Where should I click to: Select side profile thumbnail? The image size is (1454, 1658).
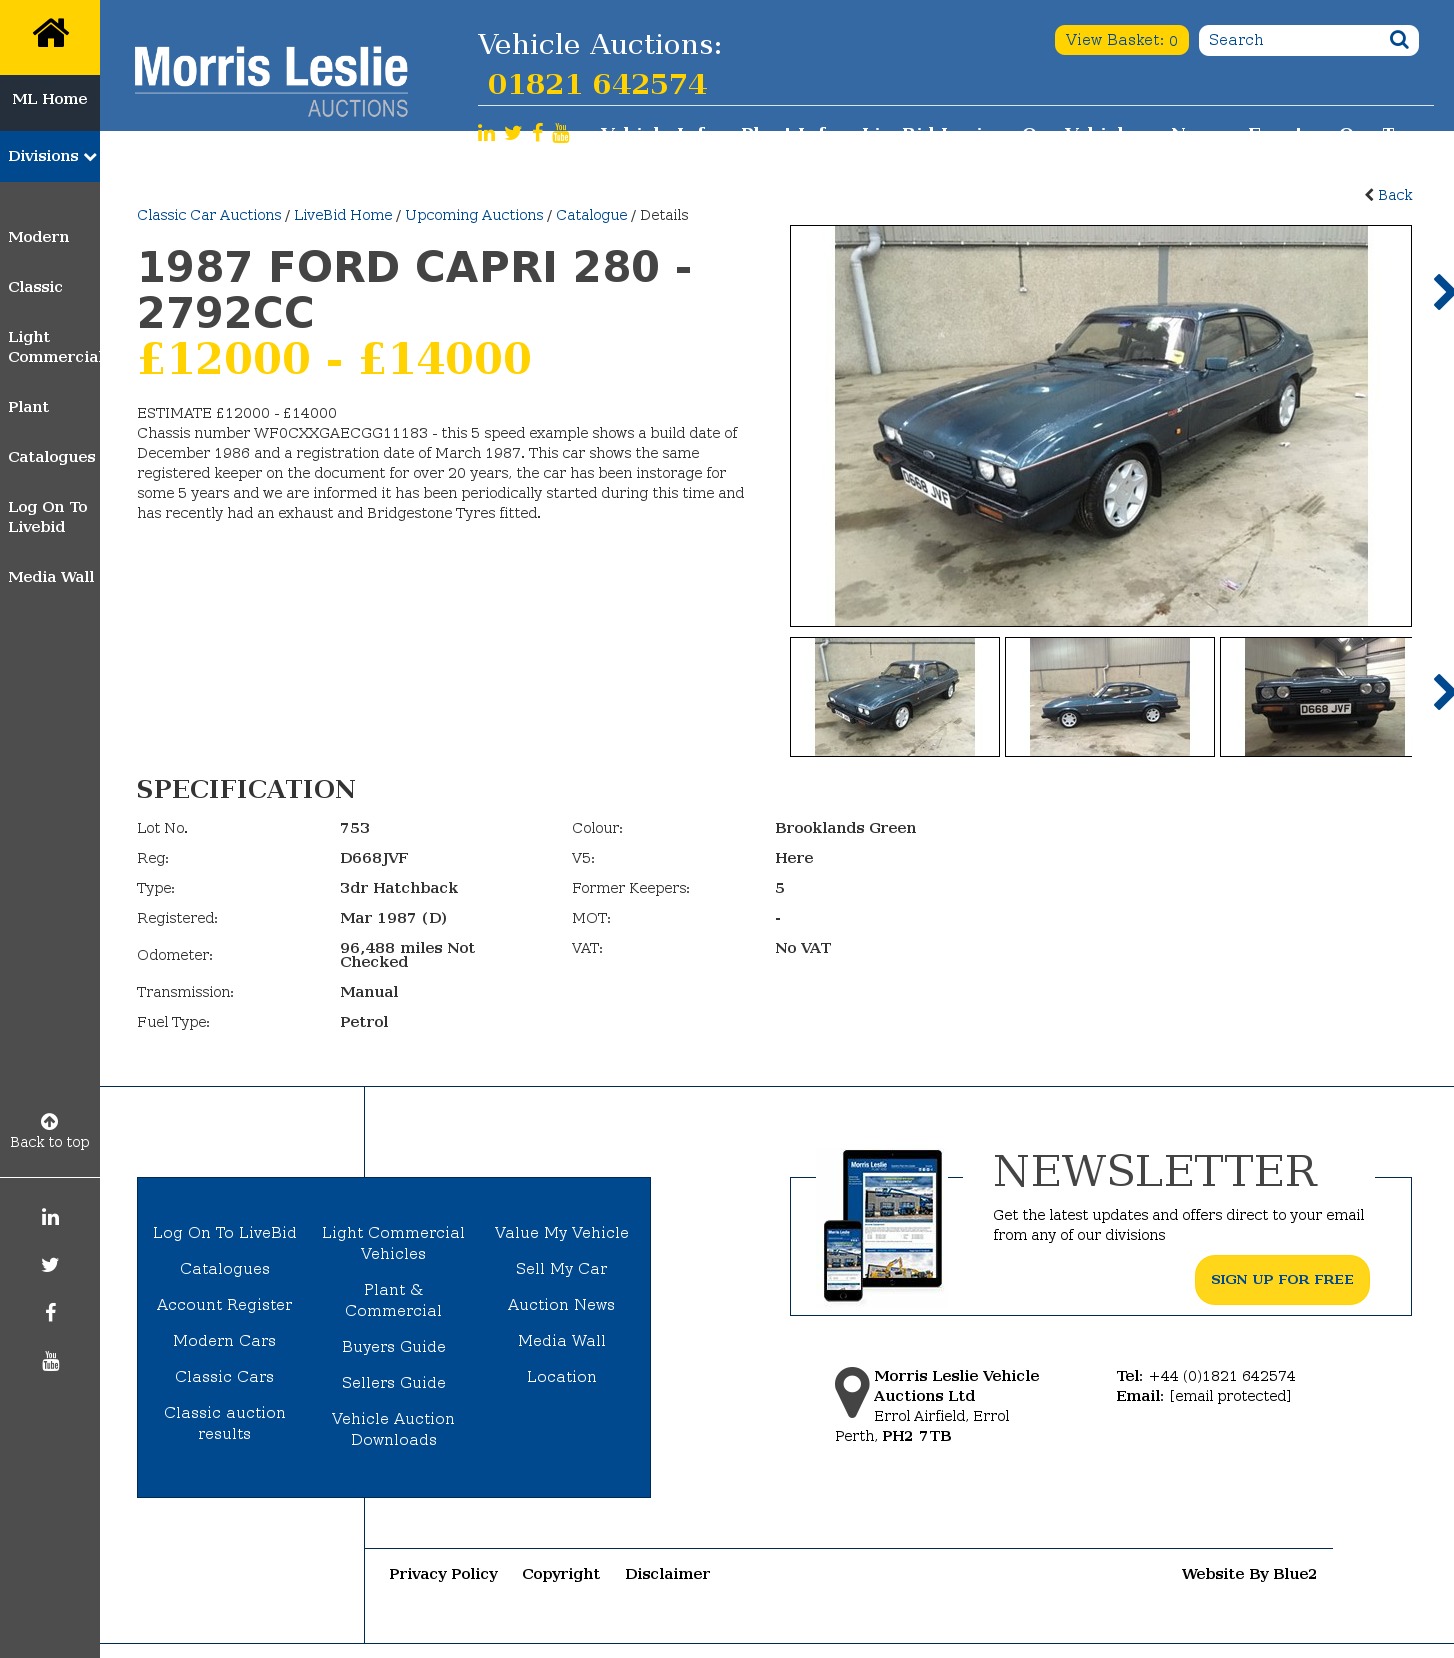click(x=1110, y=697)
